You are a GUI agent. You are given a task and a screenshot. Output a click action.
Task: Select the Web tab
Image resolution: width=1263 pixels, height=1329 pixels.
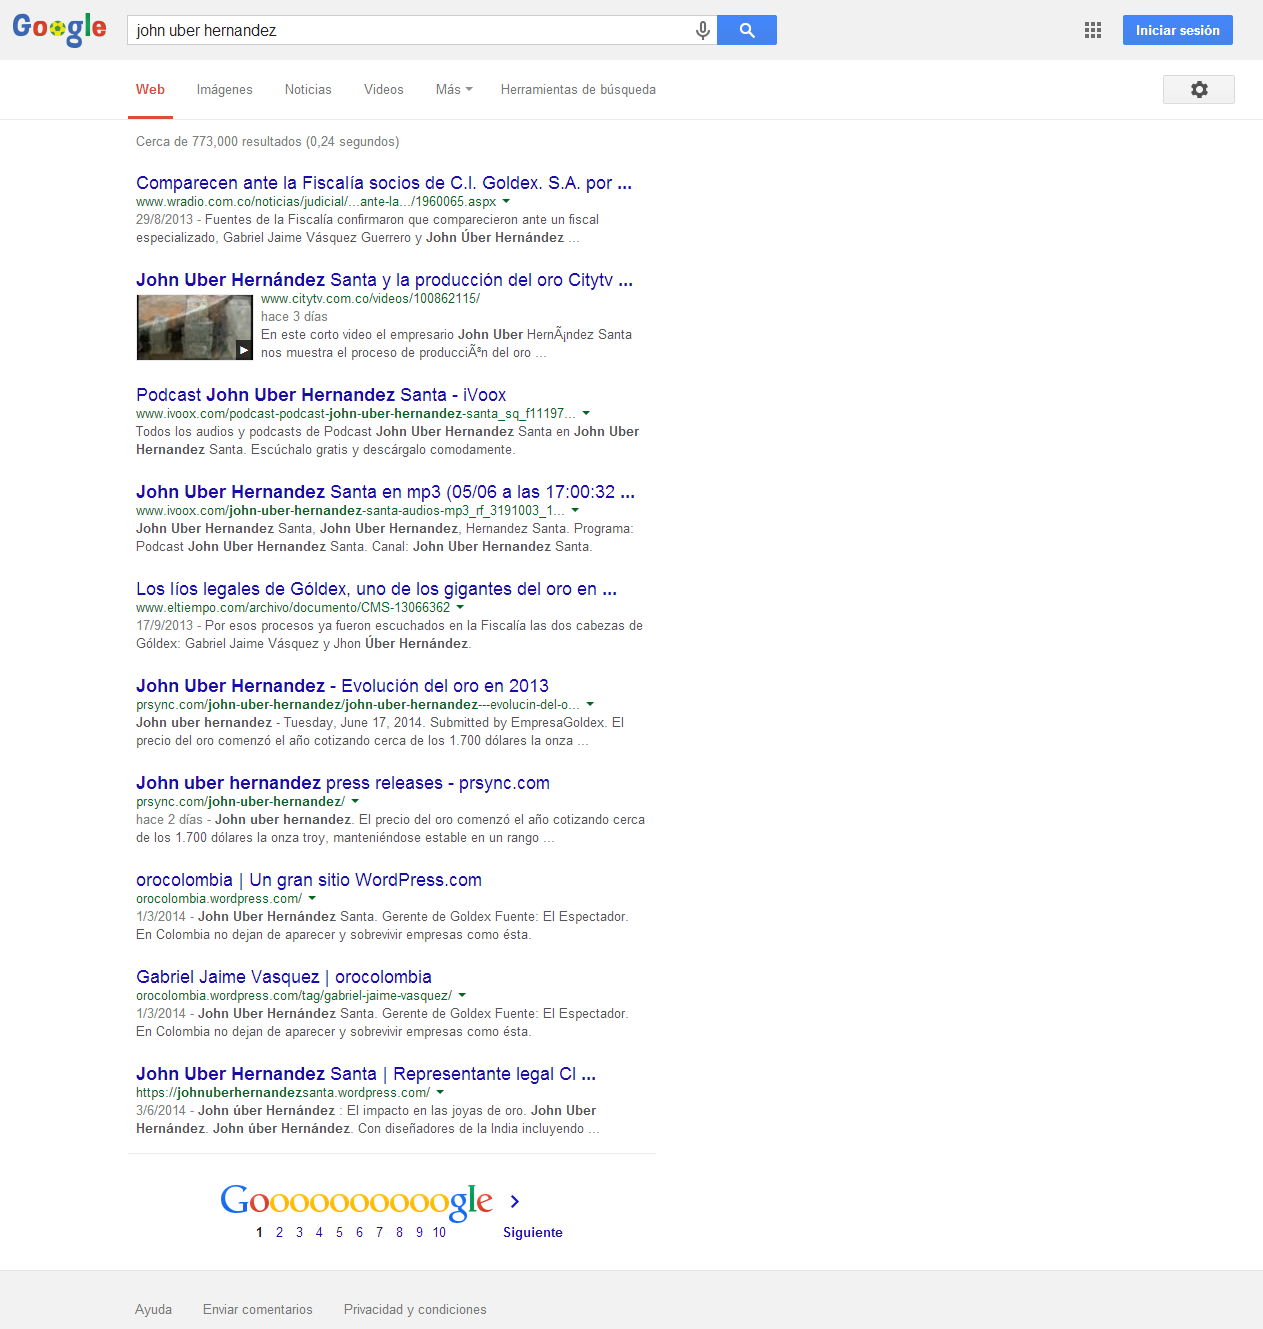point(150,89)
